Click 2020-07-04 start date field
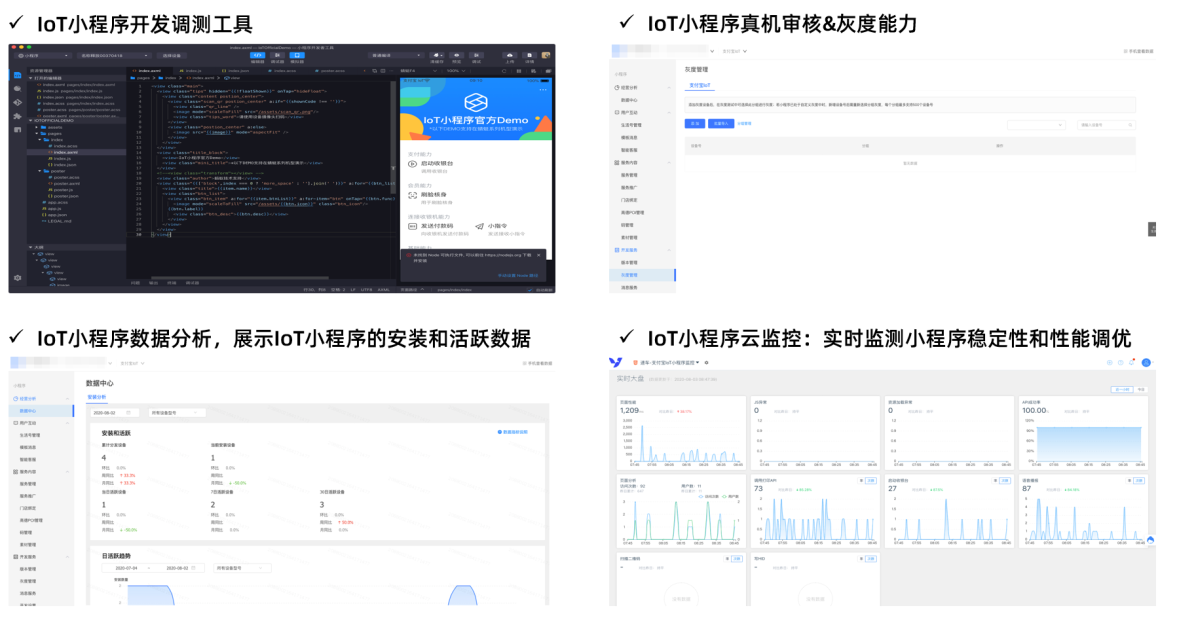Image resolution: width=1177 pixels, height=629 pixels. [x=126, y=568]
